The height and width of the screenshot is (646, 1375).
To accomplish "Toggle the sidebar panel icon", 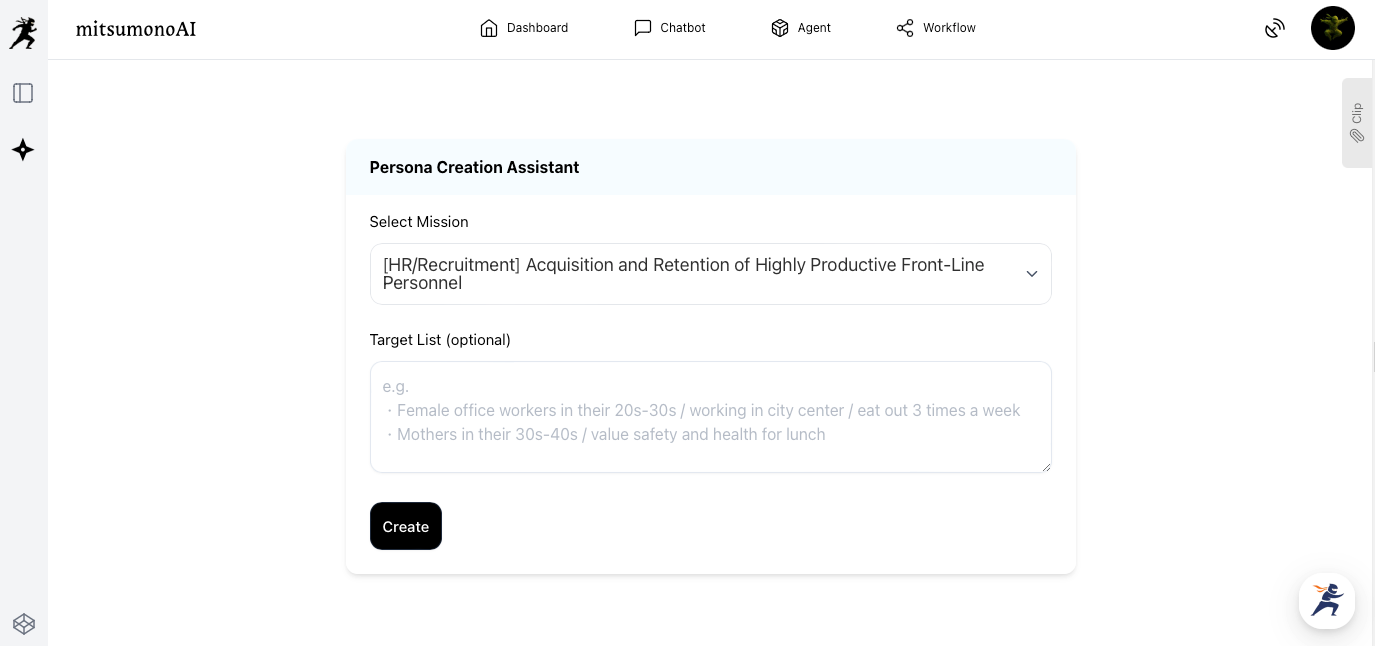I will [x=23, y=93].
